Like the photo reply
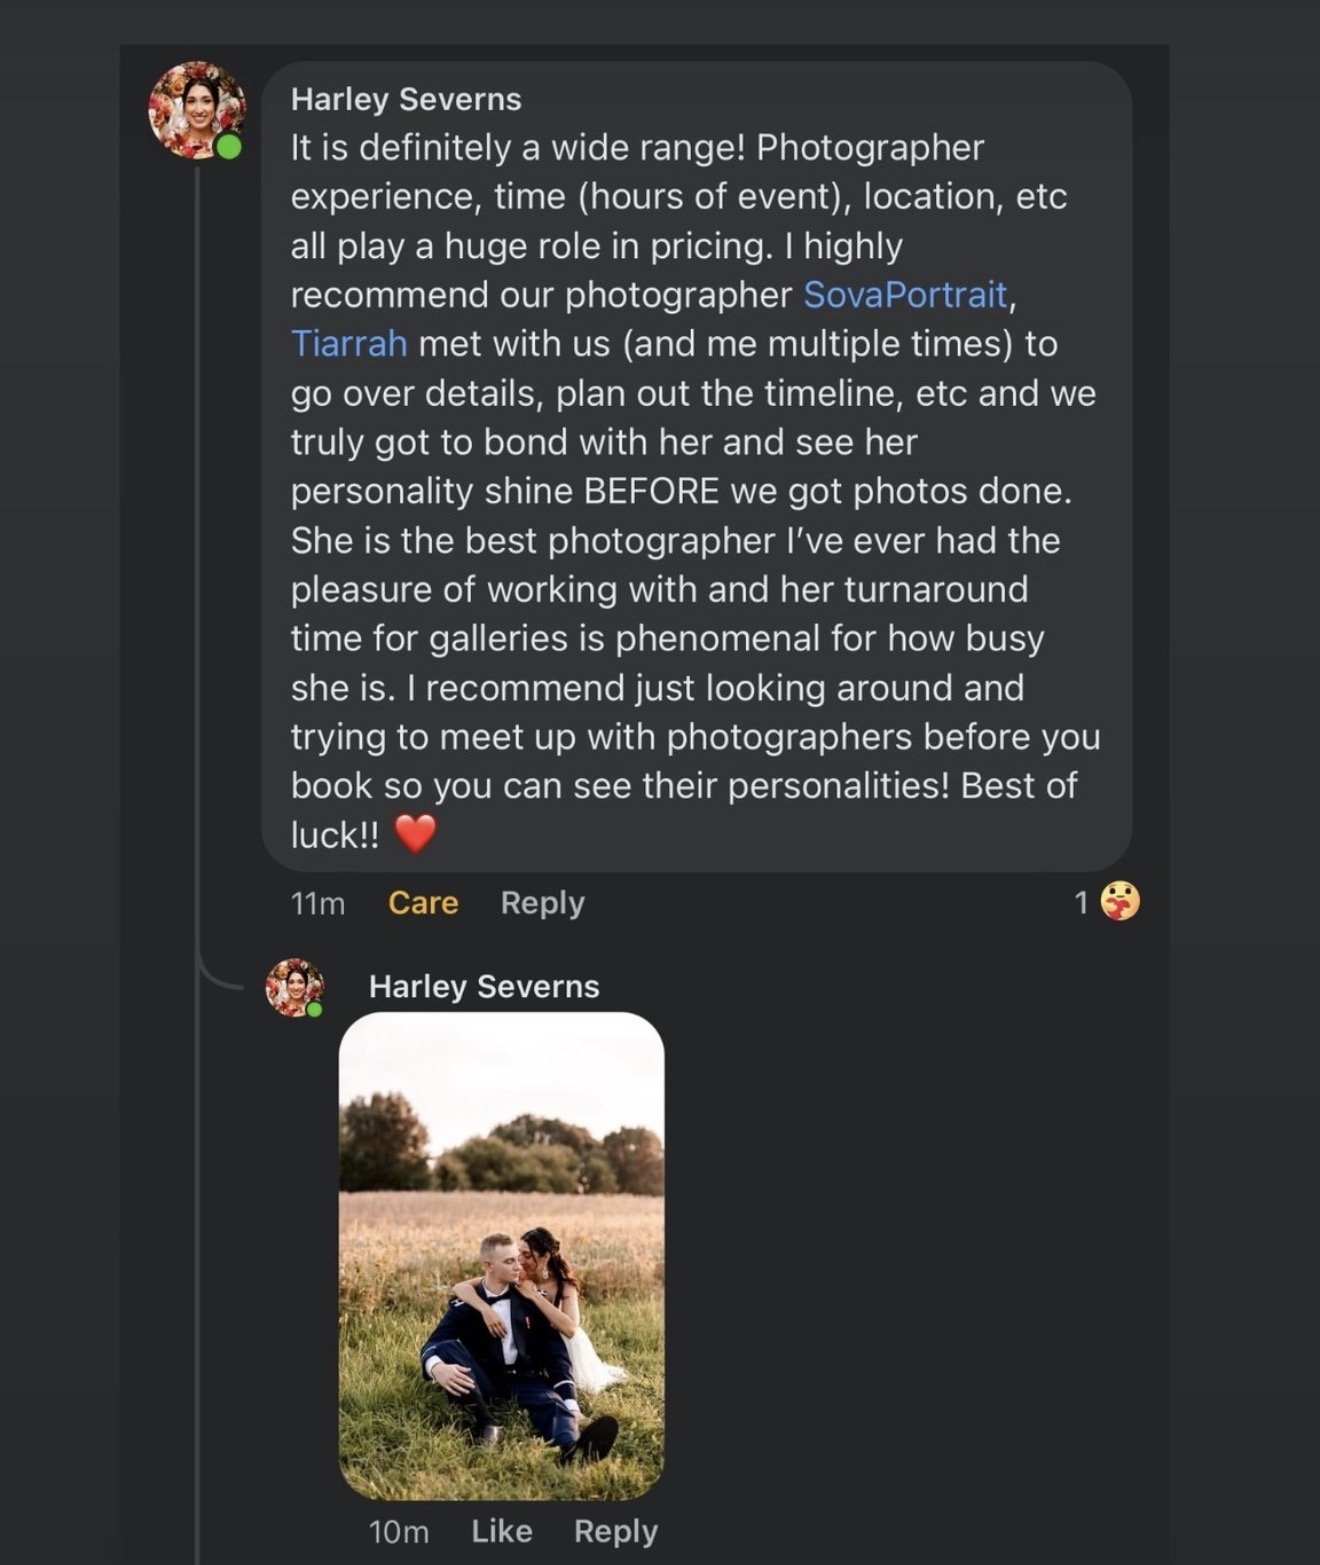 point(502,1531)
